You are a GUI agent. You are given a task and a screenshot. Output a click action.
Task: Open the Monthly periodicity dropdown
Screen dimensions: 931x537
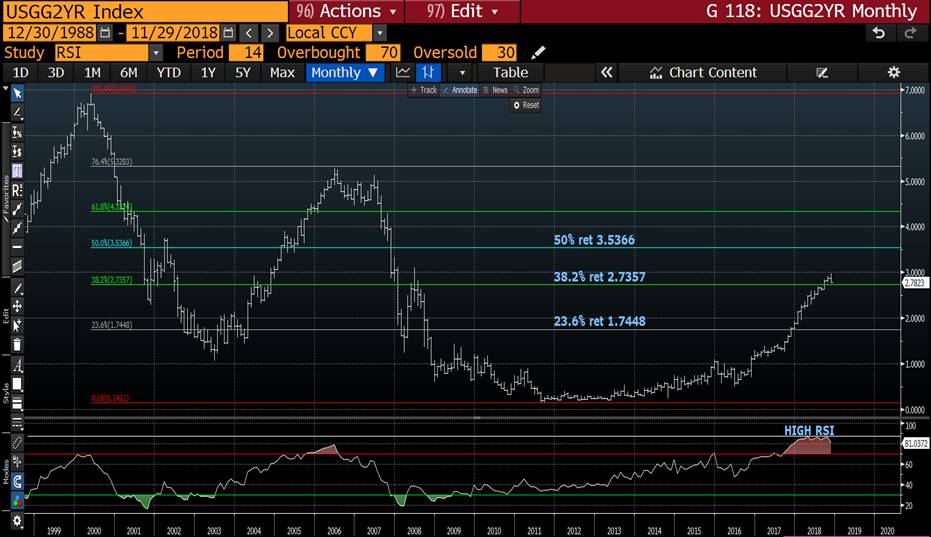(x=345, y=72)
